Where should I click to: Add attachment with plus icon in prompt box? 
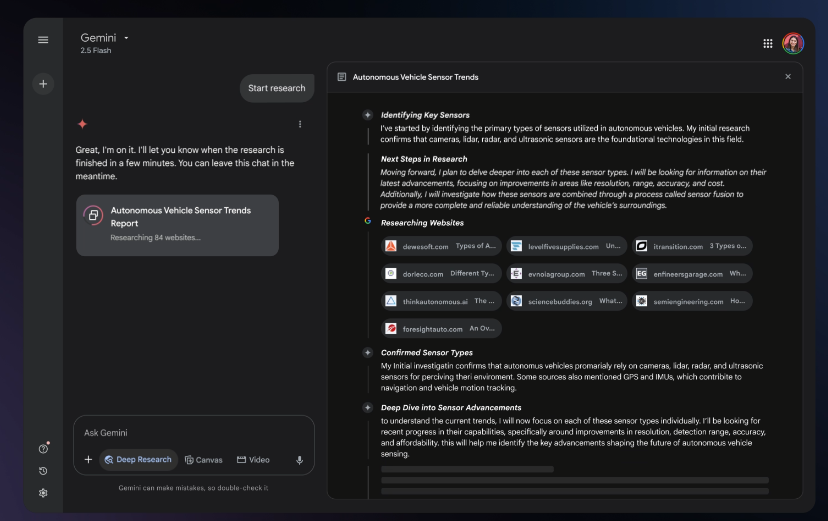tap(88, 459)
